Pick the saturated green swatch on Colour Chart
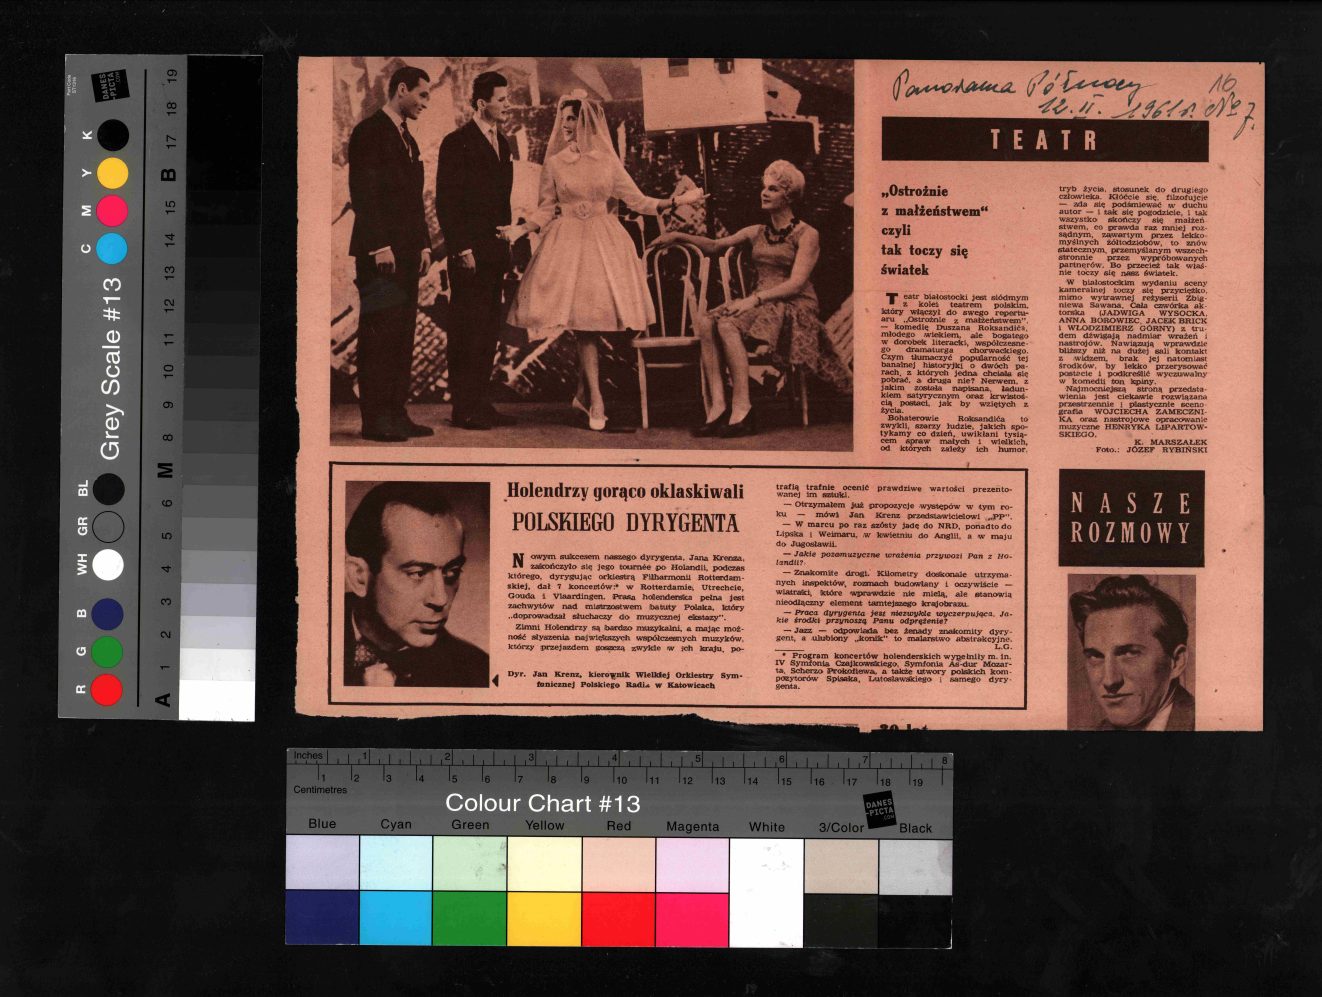This screenshot has height=997, width=1322. 470,918
